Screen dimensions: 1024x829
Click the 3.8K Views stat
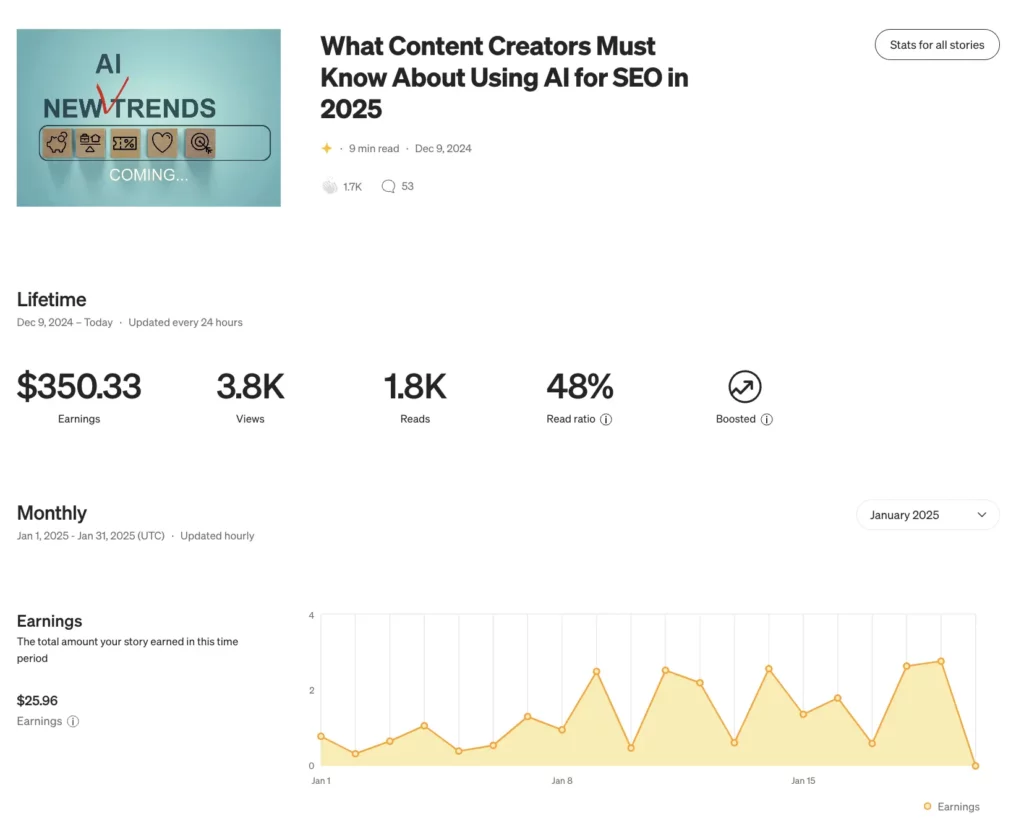[250, 387]
